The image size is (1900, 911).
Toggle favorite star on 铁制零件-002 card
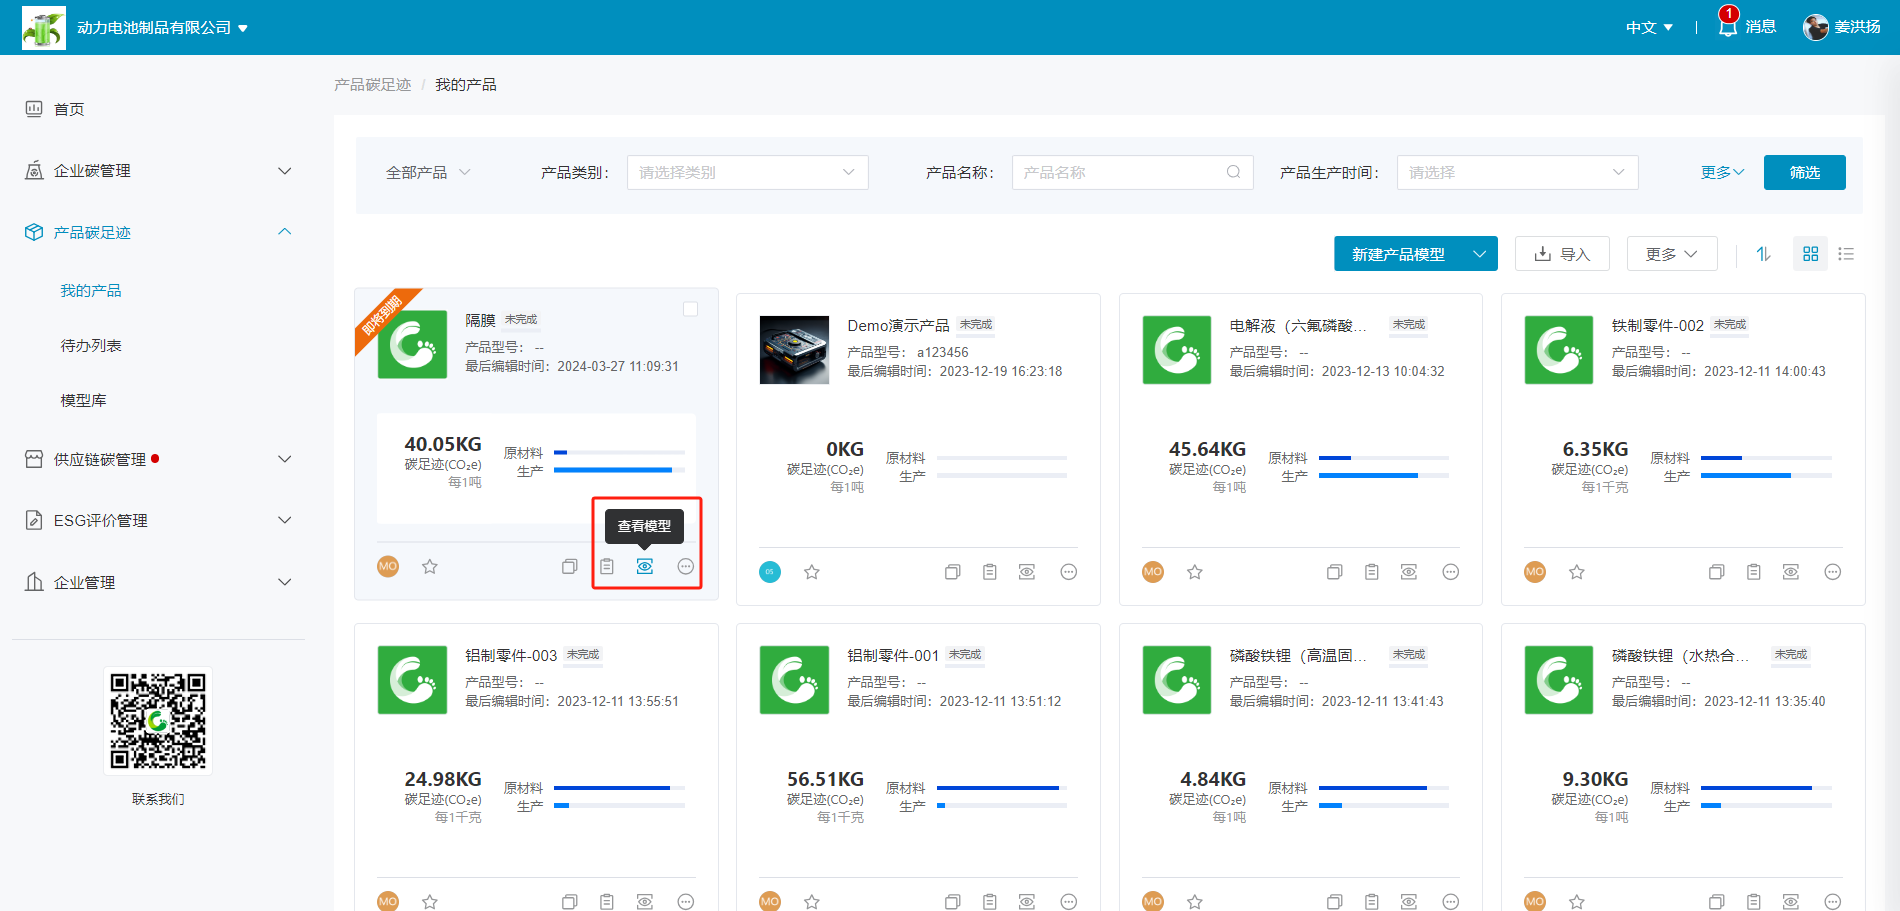click(x=1577, y=572)
